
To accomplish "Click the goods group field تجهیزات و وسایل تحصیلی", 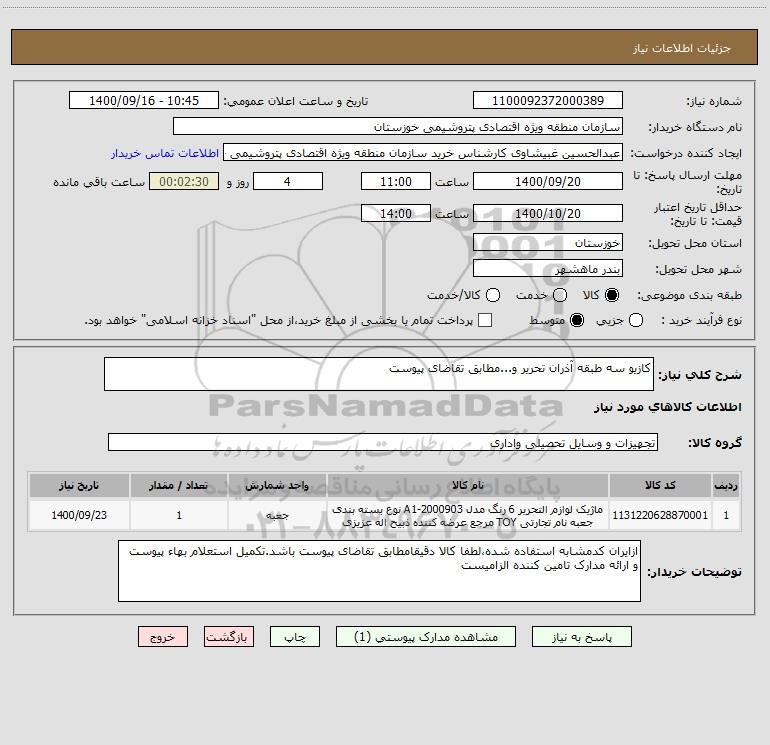I will click(383, 442).
